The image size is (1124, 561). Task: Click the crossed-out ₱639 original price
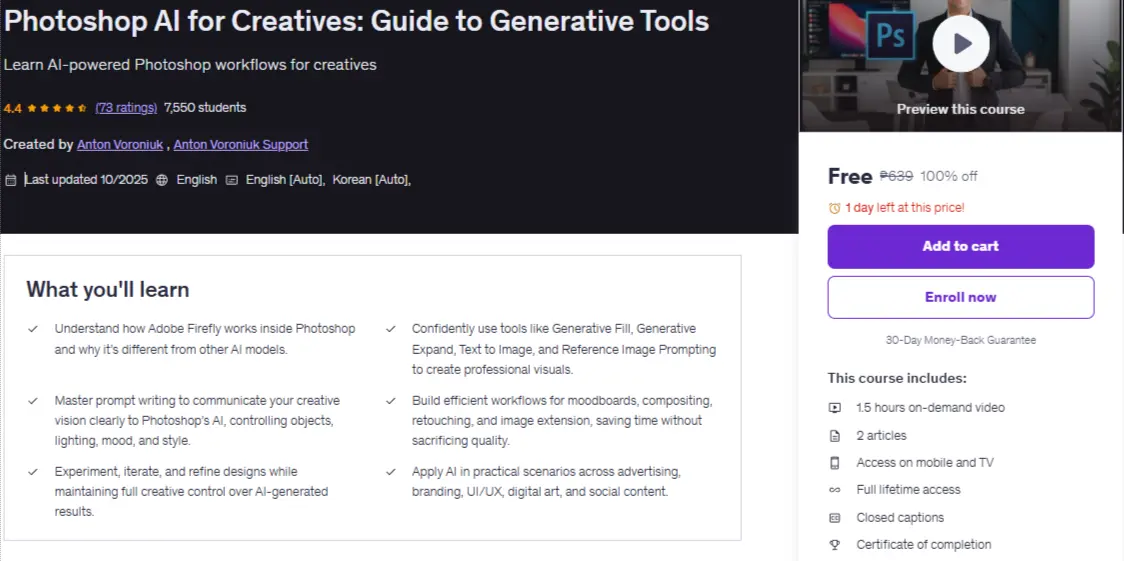pyautogui.click(x=896, y=176)
